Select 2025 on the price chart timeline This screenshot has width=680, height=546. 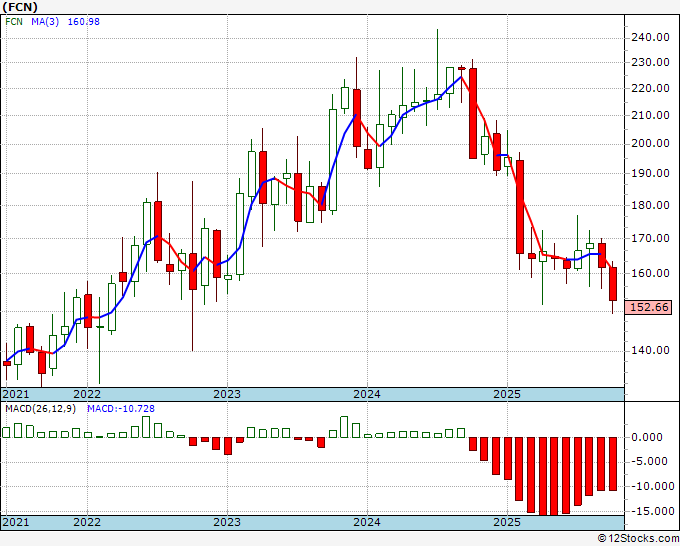click(506, 393)
